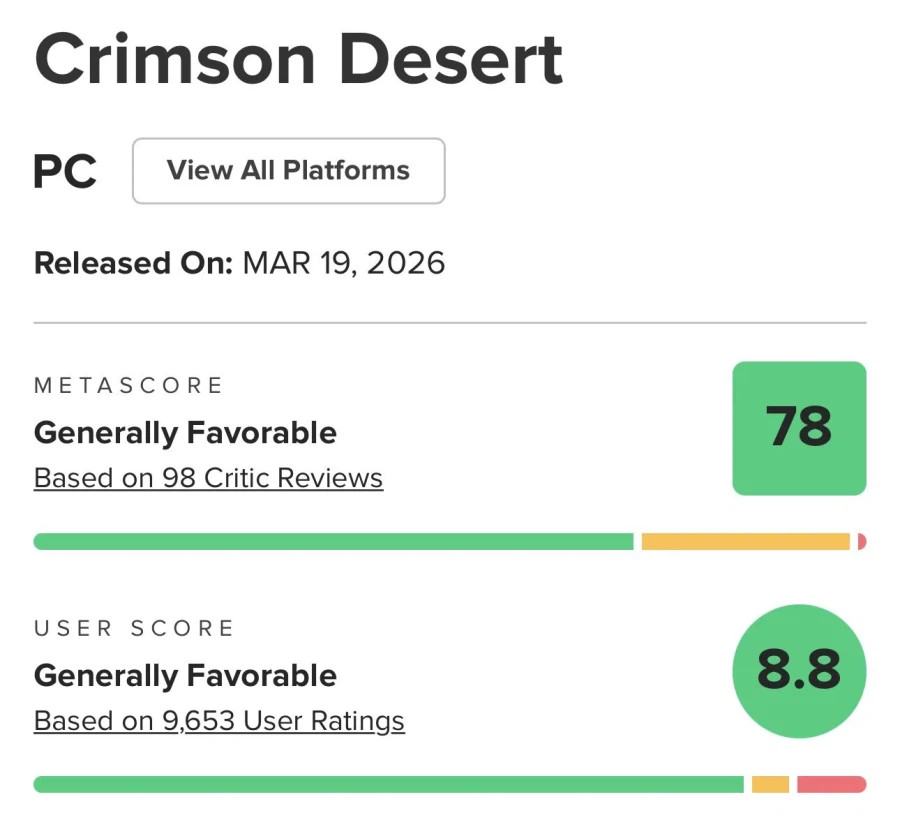900x827 pixels.
Task: Click the View All Platforms button
Action: pos(288,171)
